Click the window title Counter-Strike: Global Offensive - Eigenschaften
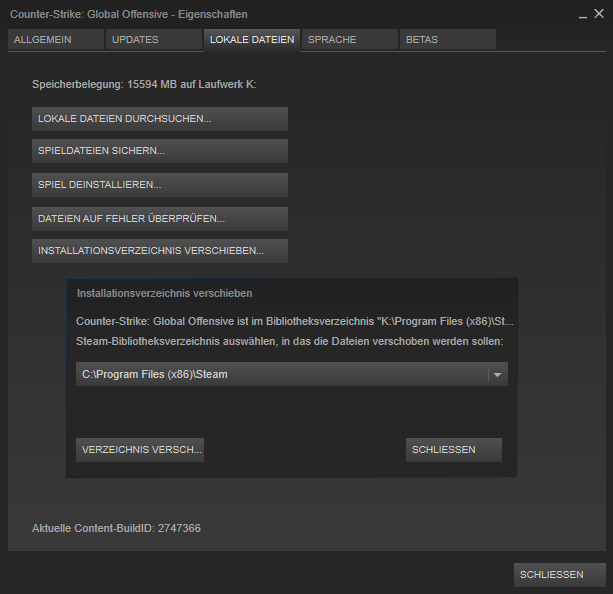Screen dimensions: 613x594 tap(129, 14)
